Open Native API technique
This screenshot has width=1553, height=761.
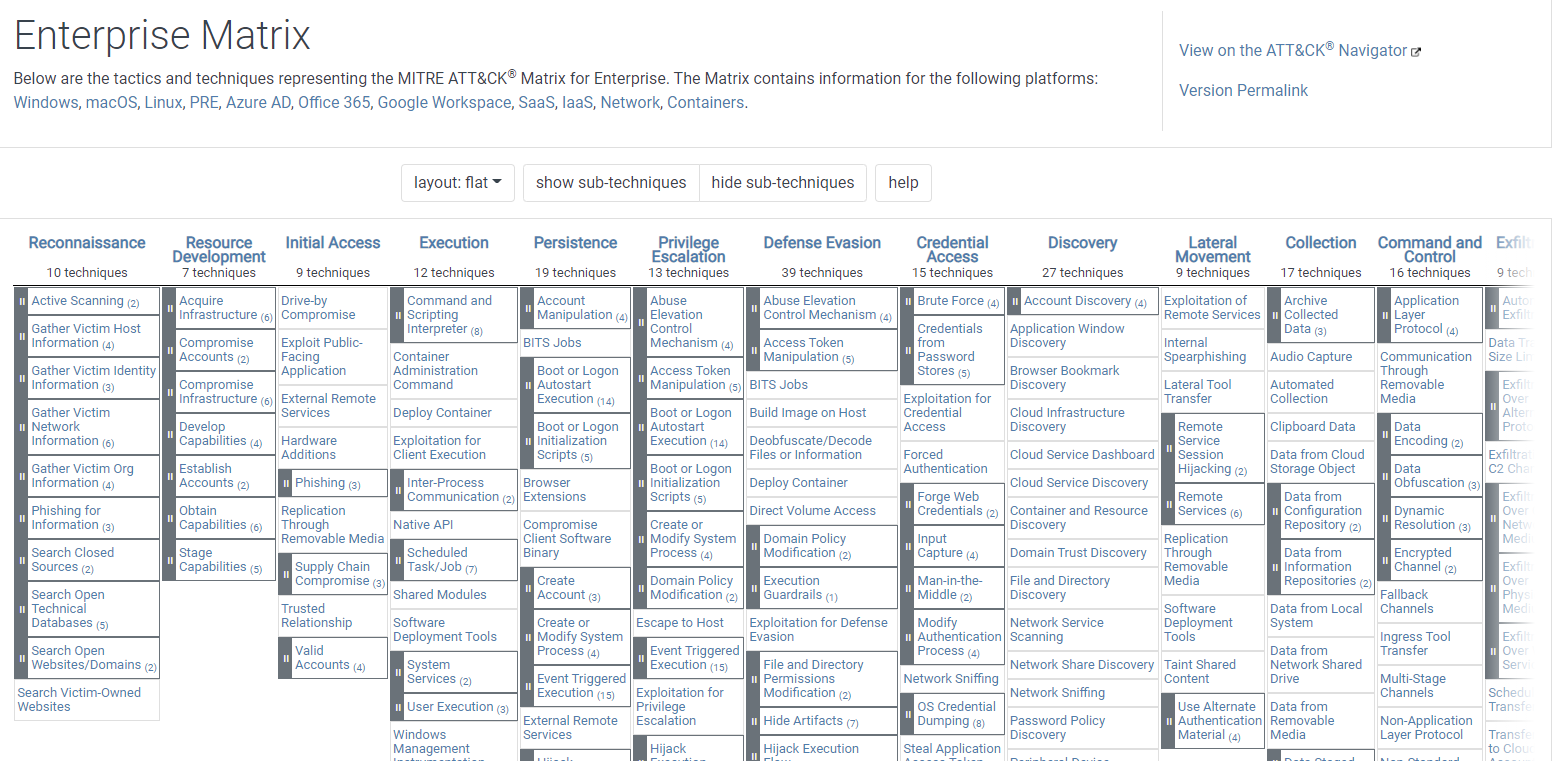(423, 525)
